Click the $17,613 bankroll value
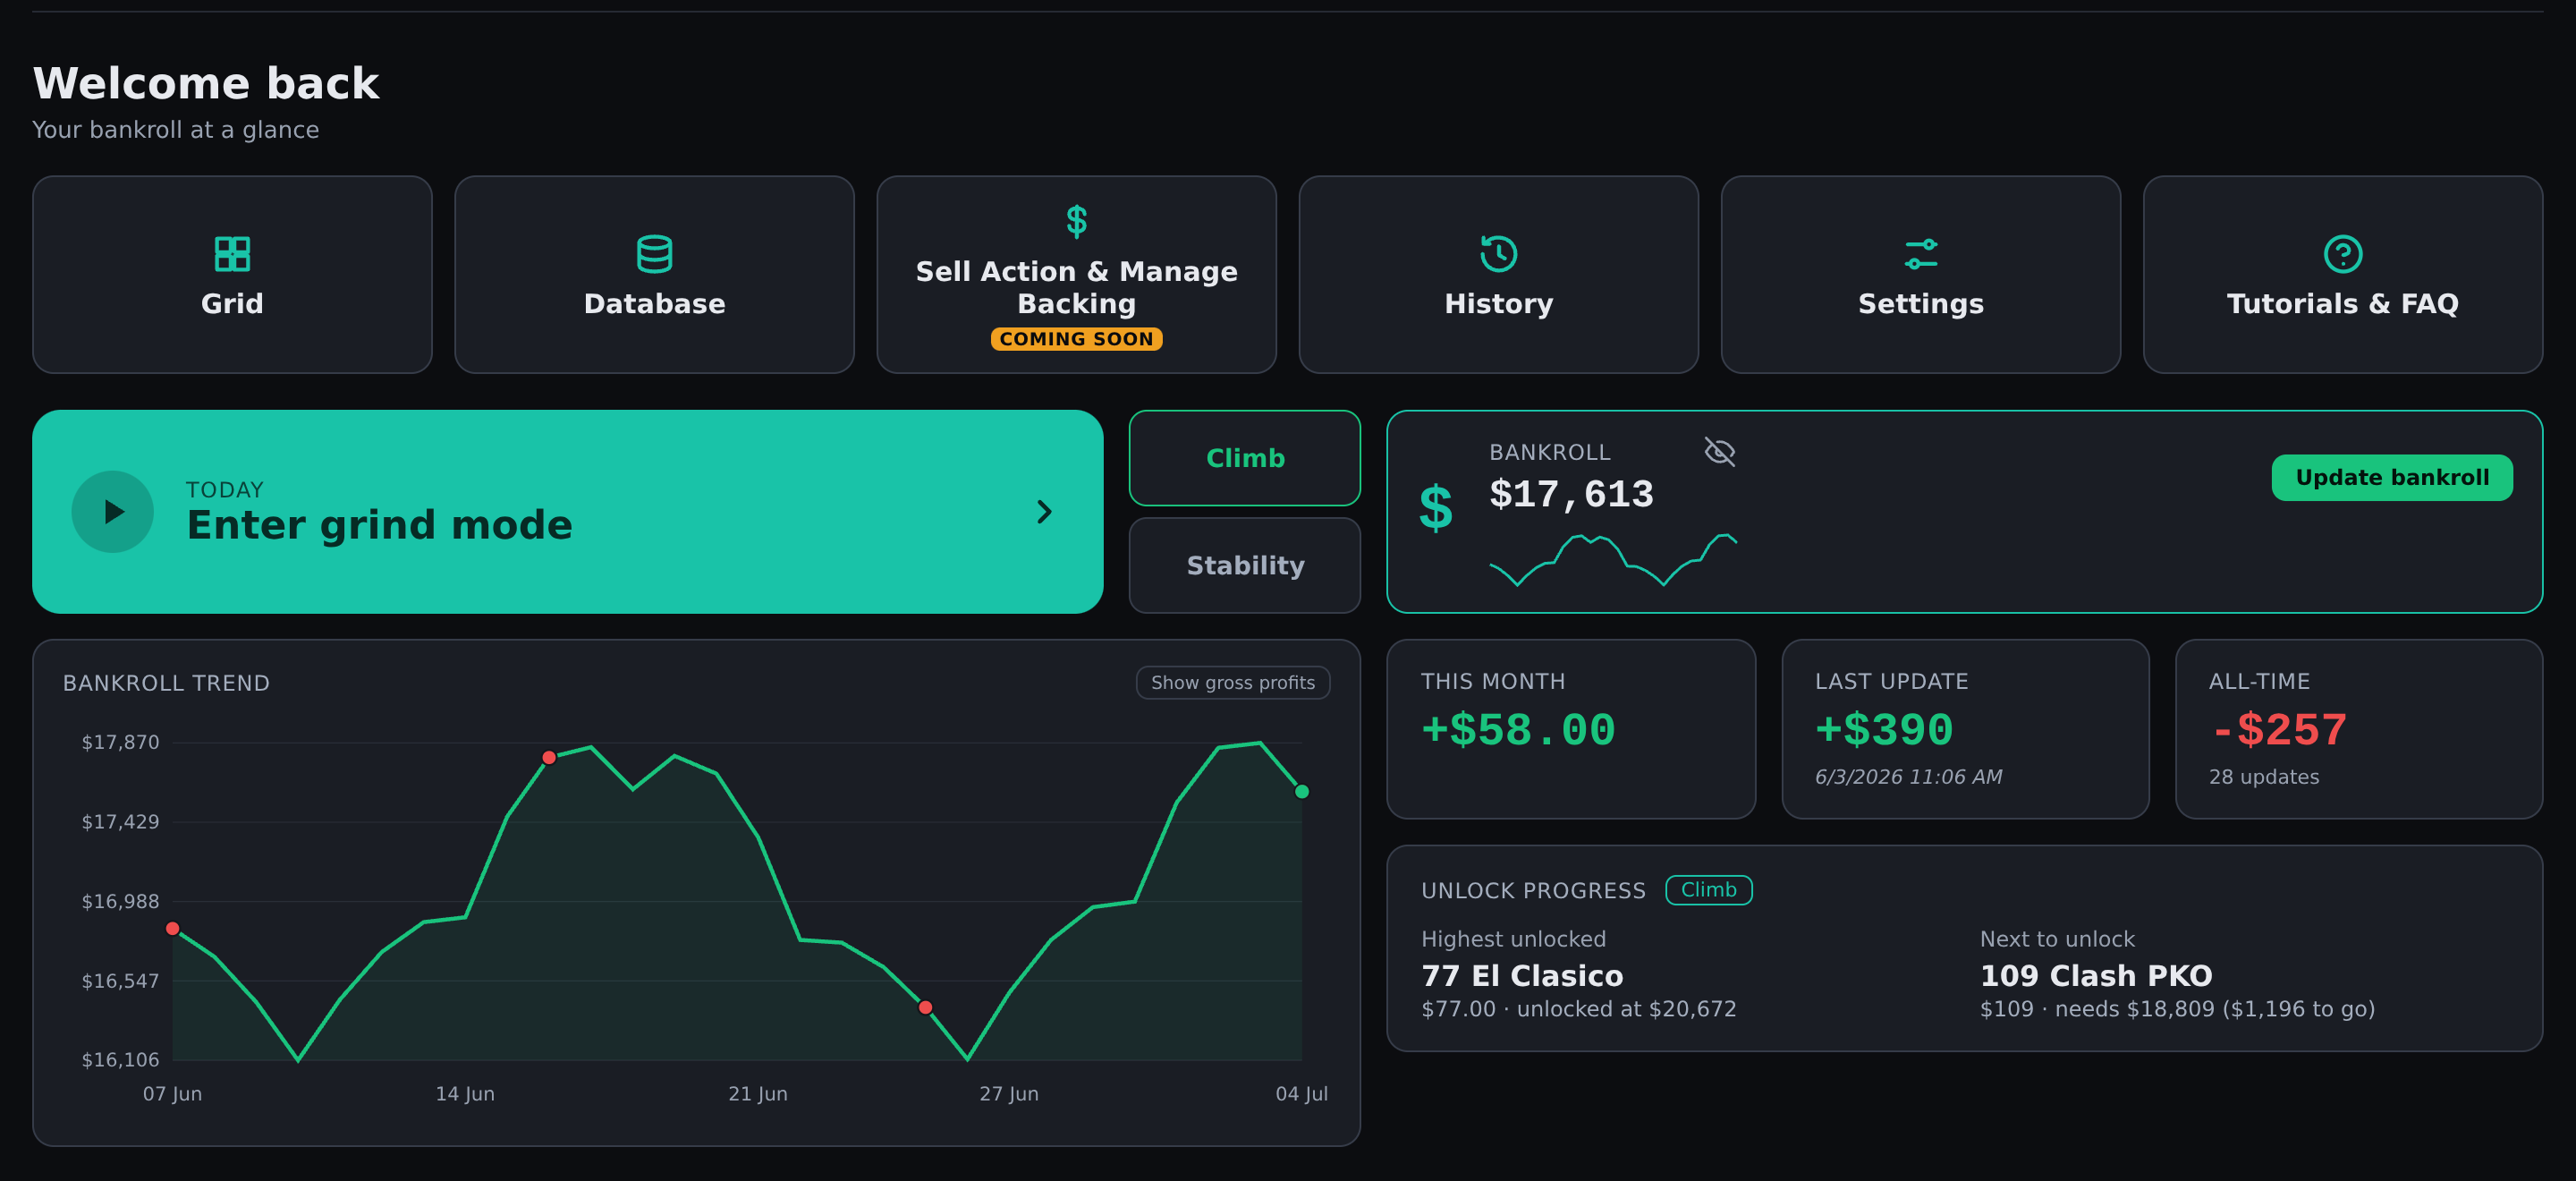The height and width of the screenshot is (1181, 2576). 1571,494
